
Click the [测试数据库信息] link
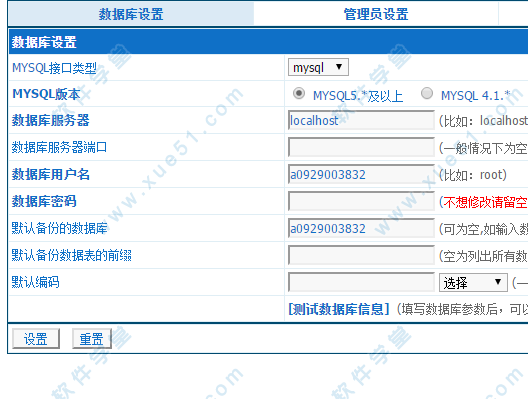click(x=339, y=309)
